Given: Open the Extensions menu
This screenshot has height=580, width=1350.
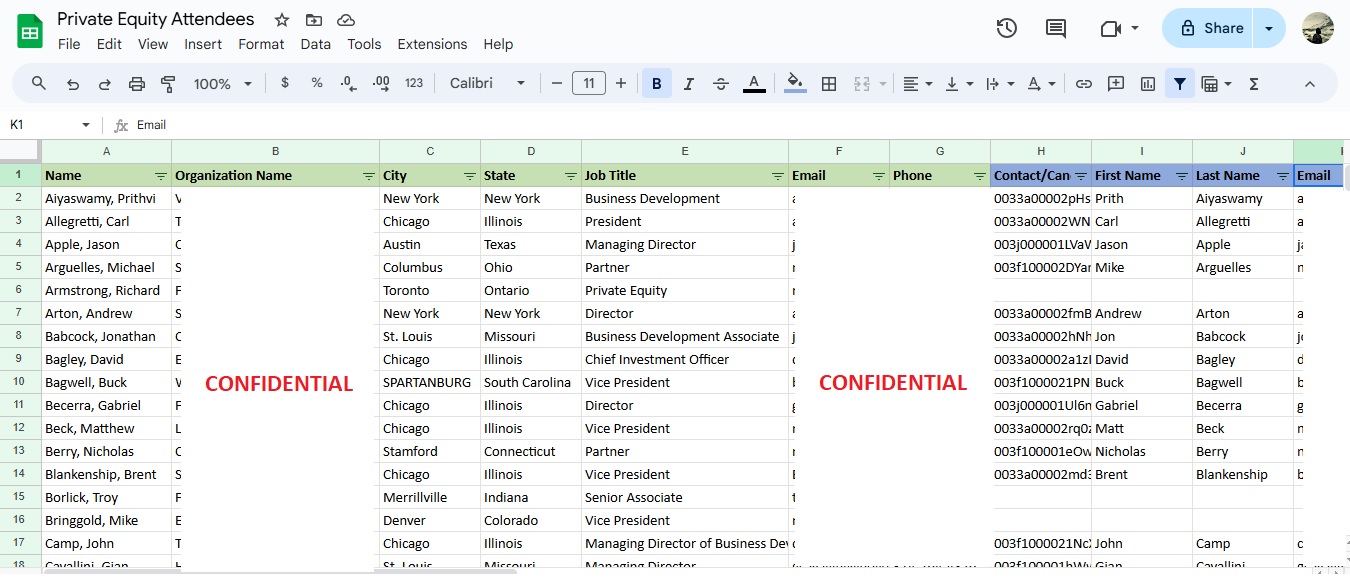Looking at the screenshot, I should pos(432,44).
